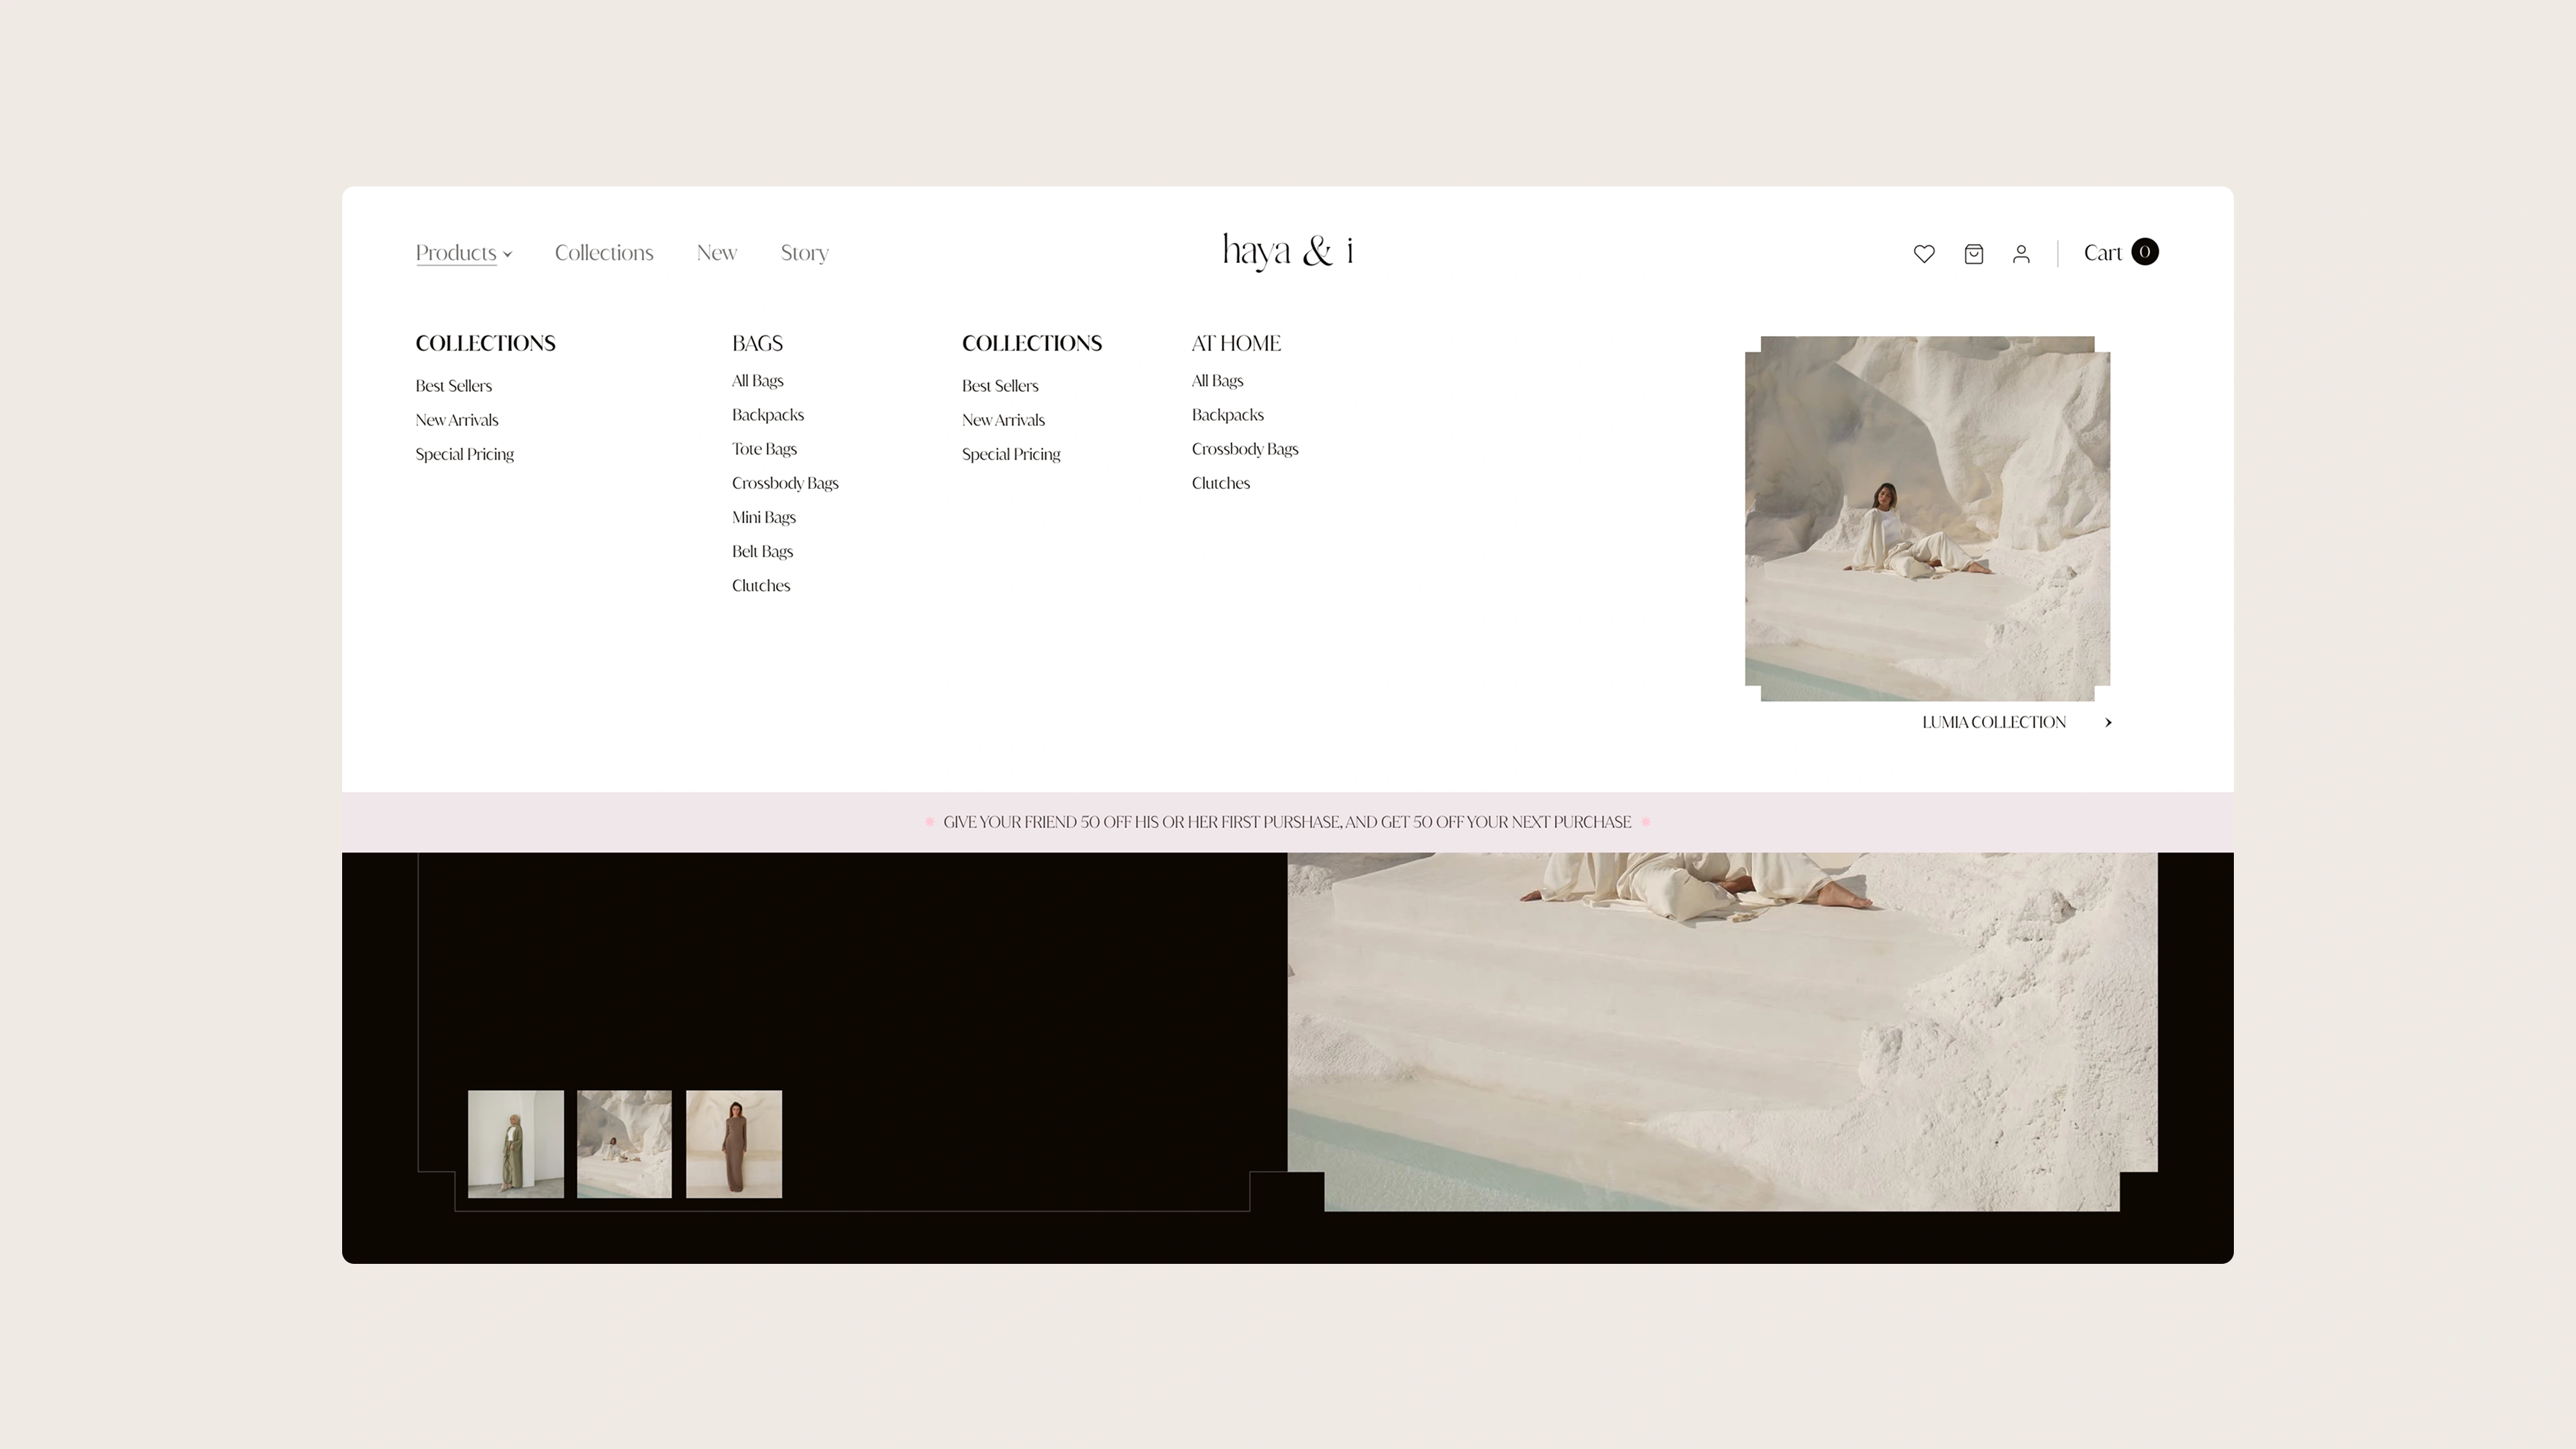Image resolution: width=2576 pixels, height=1449 pixels.
Task: Open the Story nav item
Action: (804, 253)
